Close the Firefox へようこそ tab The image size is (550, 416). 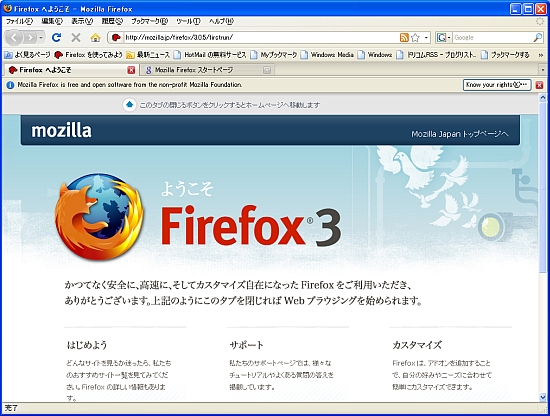(x=131, y=70)
